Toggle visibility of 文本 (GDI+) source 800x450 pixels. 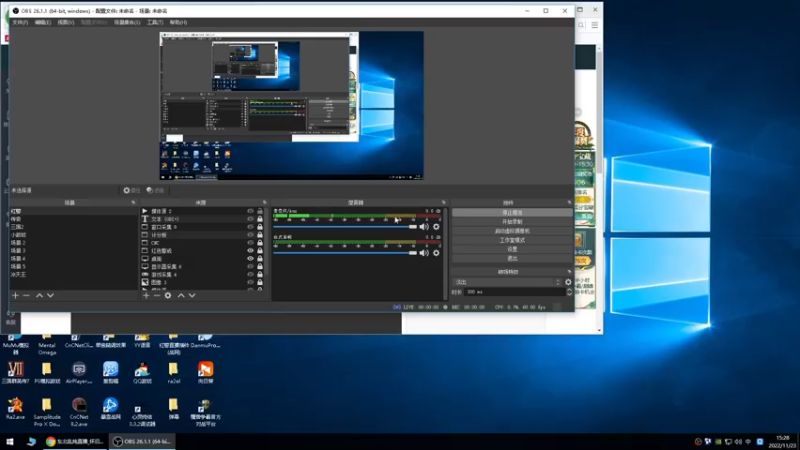coord(250,219)
